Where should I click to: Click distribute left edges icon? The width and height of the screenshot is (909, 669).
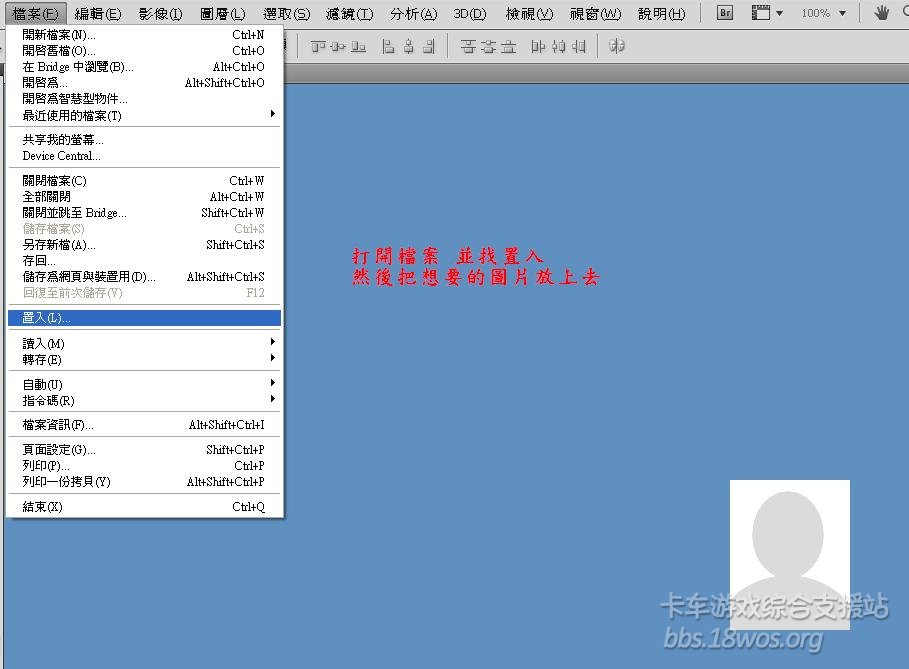click(539, 46)
